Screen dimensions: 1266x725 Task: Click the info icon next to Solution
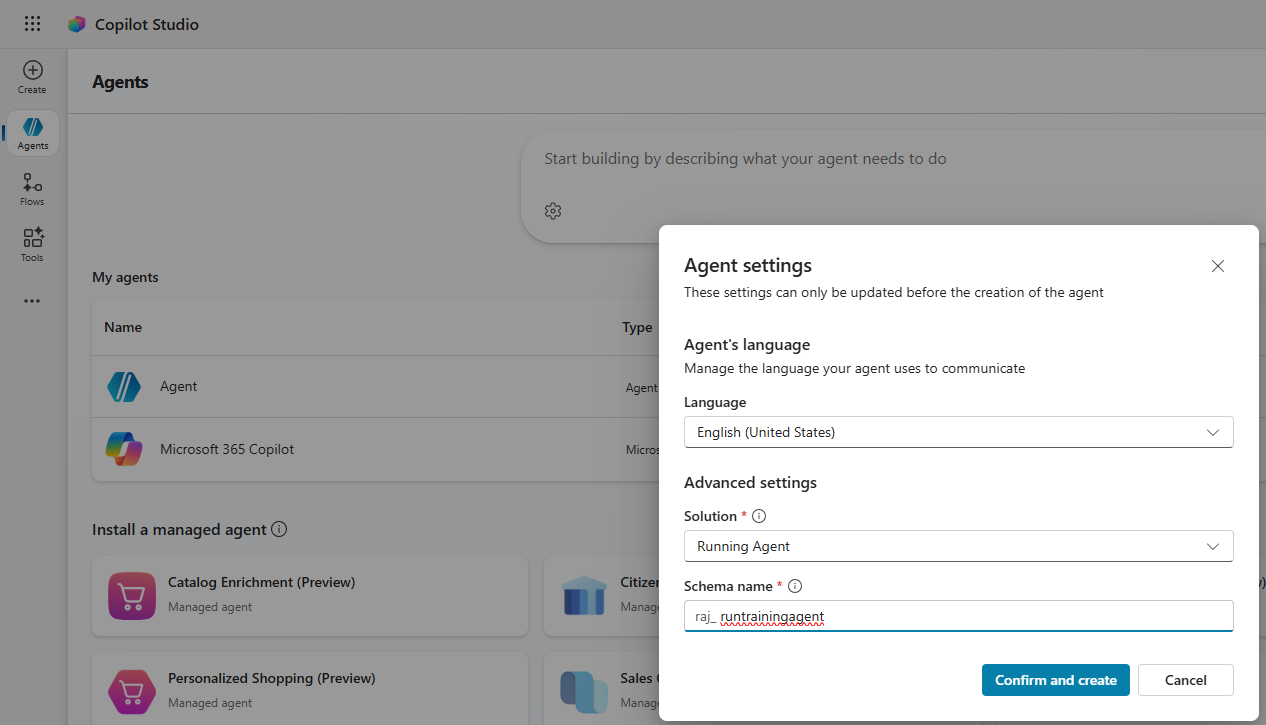pos(759,517)
